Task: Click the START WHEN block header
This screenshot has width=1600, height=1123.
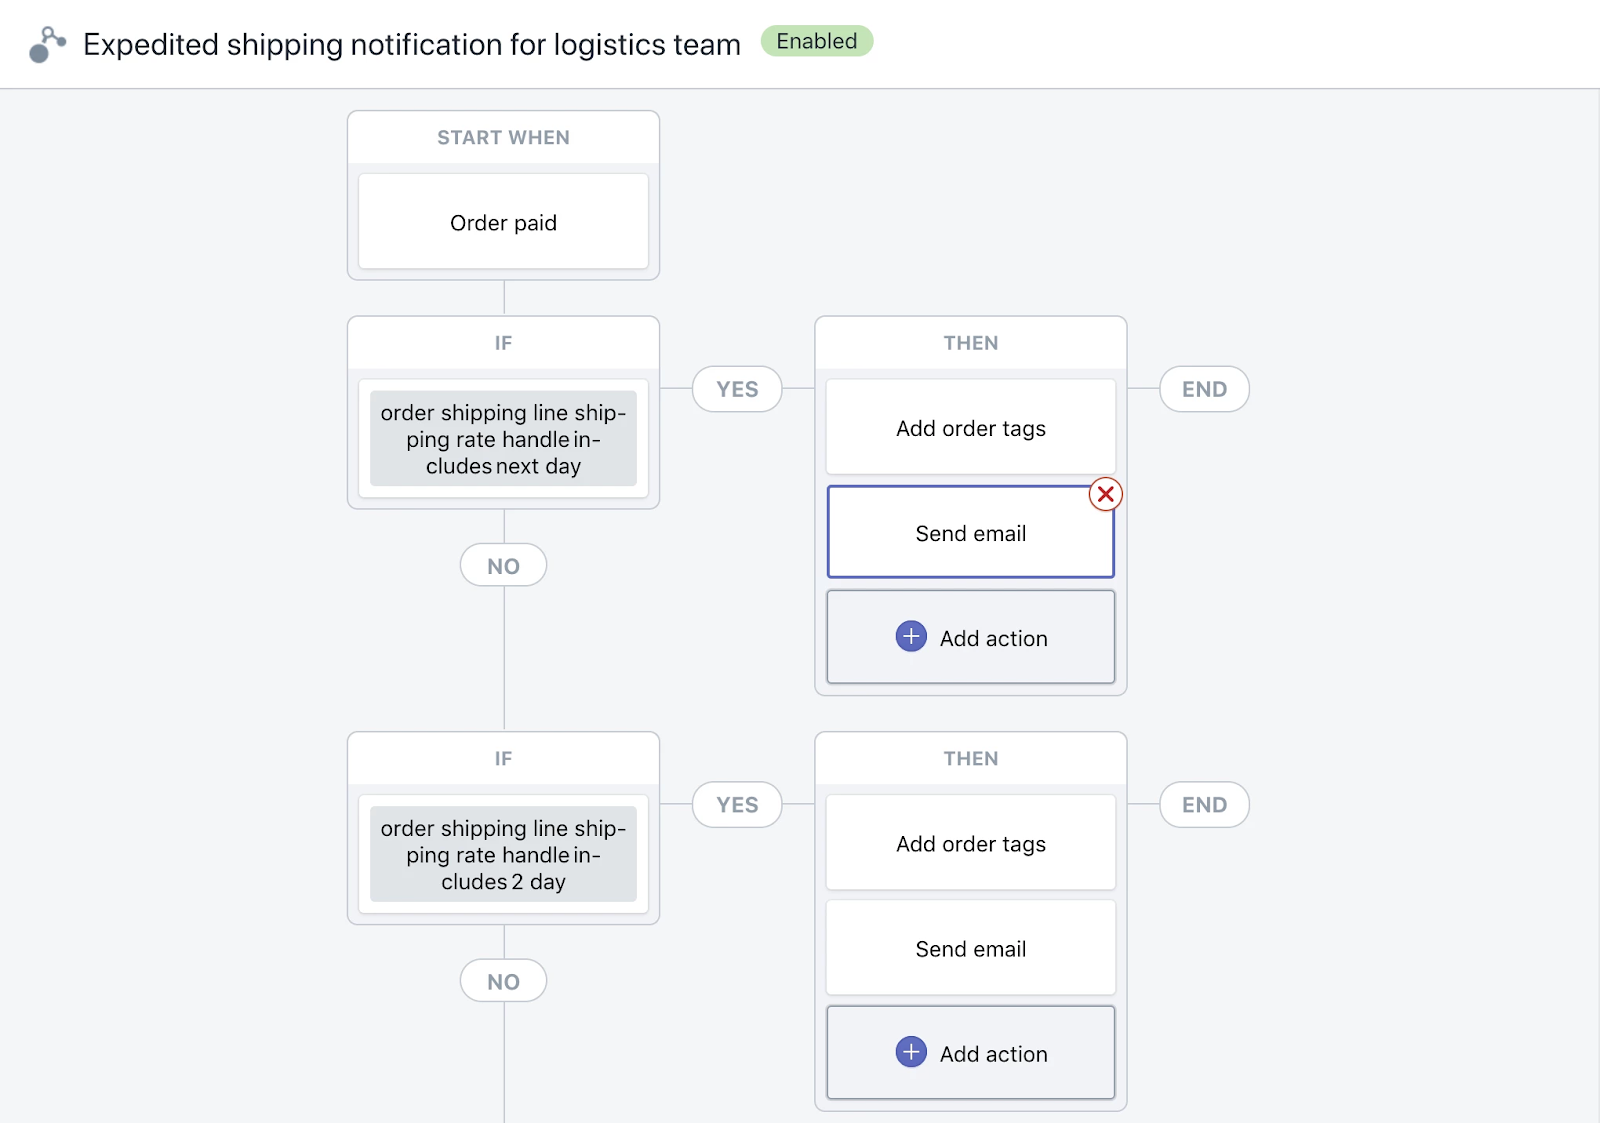Action: [503, 138]
